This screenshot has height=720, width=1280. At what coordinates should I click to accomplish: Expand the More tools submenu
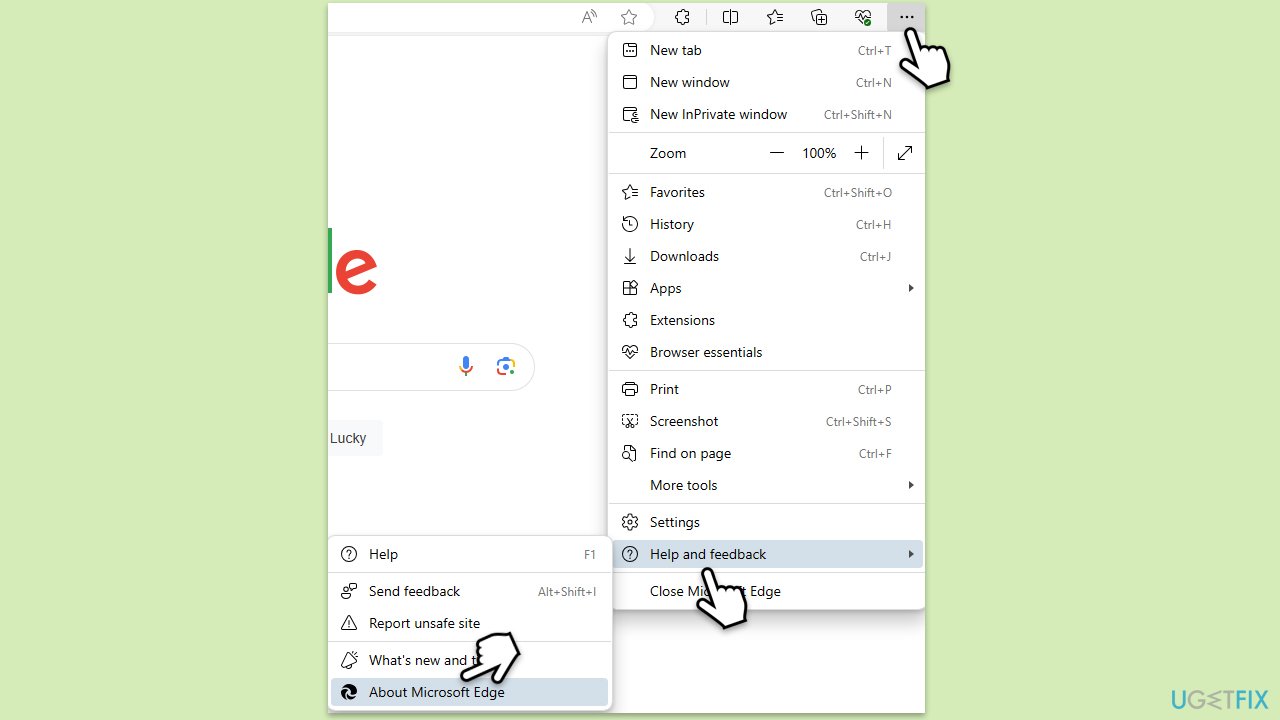point(766,485)
